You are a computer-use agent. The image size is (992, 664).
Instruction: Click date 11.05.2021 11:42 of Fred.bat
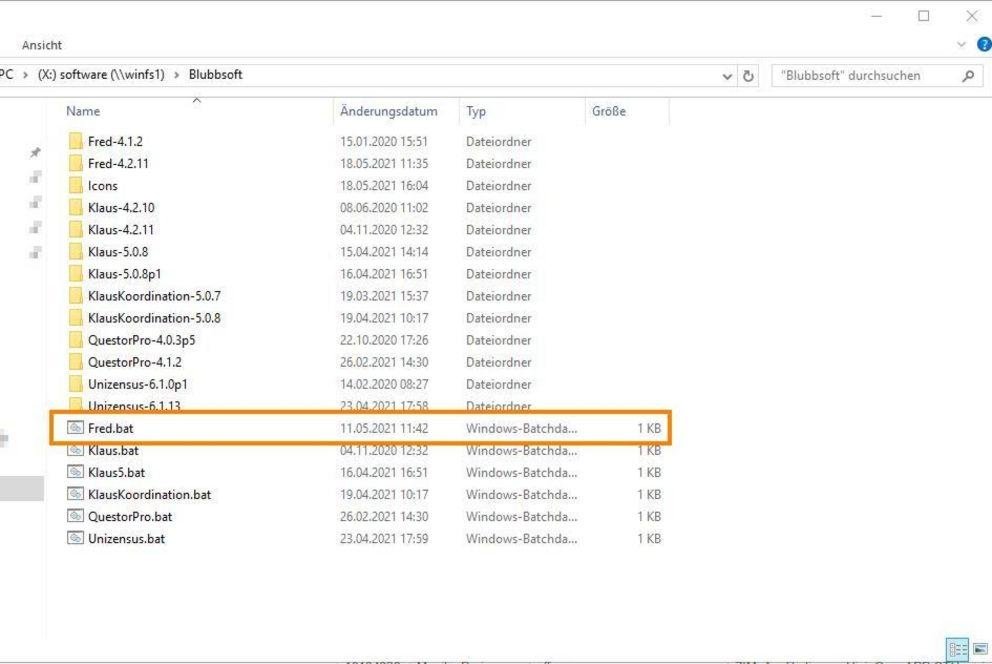[384, 429]
